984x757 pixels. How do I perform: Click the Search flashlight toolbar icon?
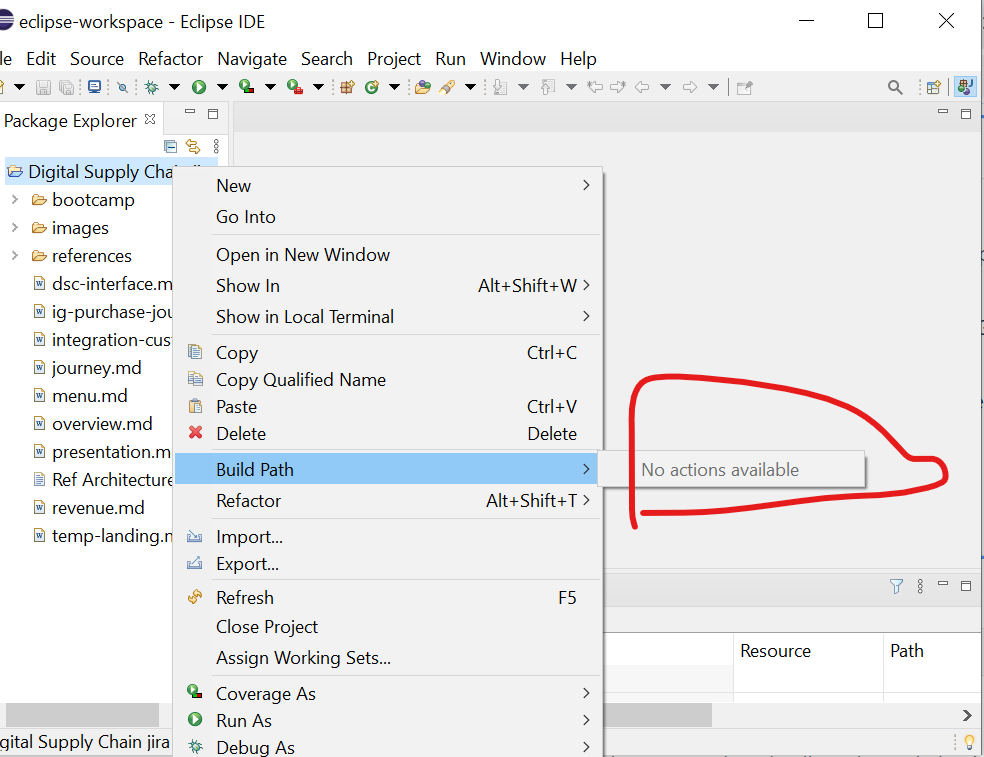(447, 87)
